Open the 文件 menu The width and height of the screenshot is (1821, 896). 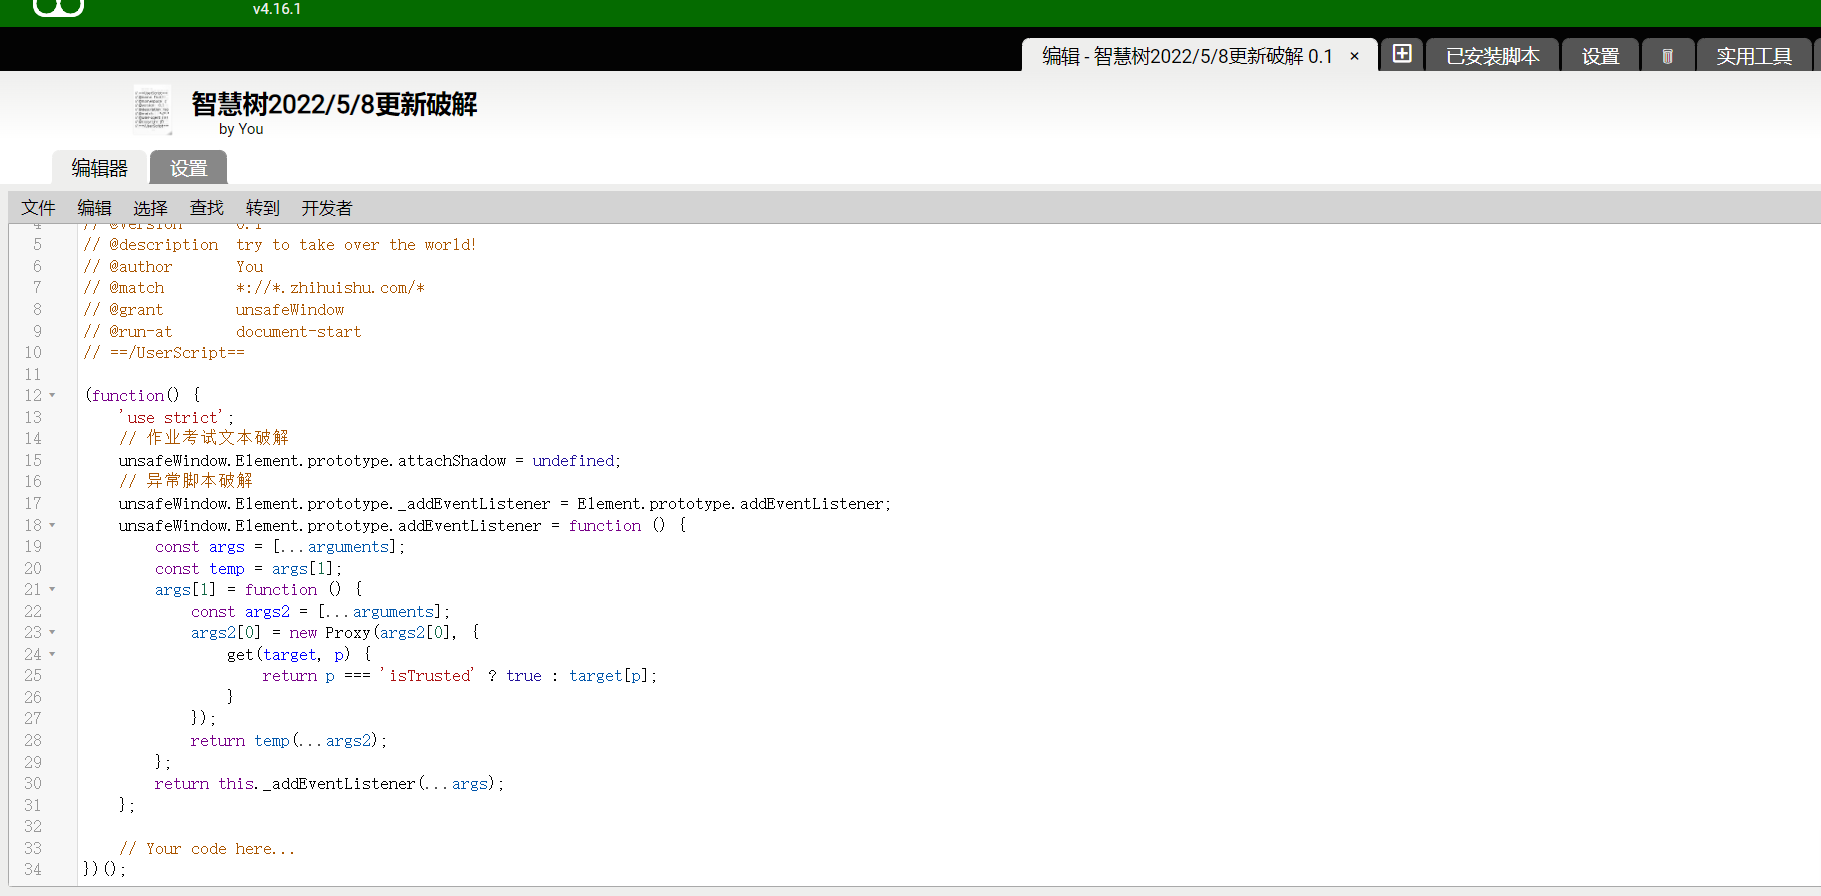pos(38,208)
